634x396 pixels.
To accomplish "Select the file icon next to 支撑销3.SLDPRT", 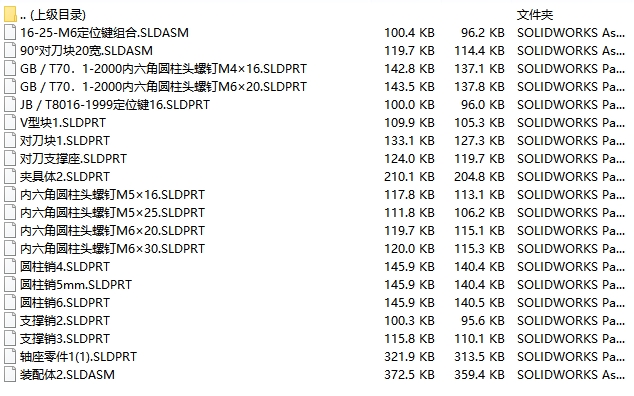I will coord(10,339).
